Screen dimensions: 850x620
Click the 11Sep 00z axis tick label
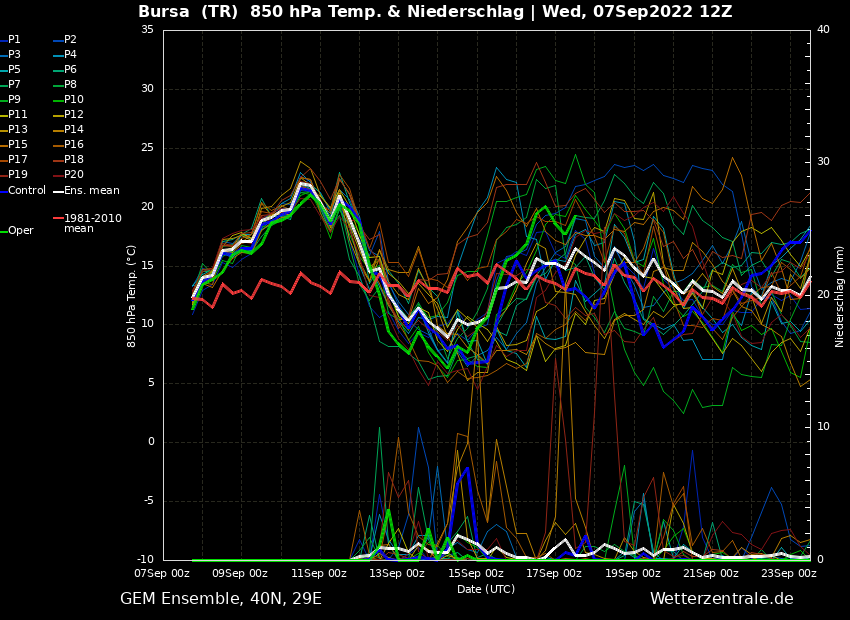point(319,573)
